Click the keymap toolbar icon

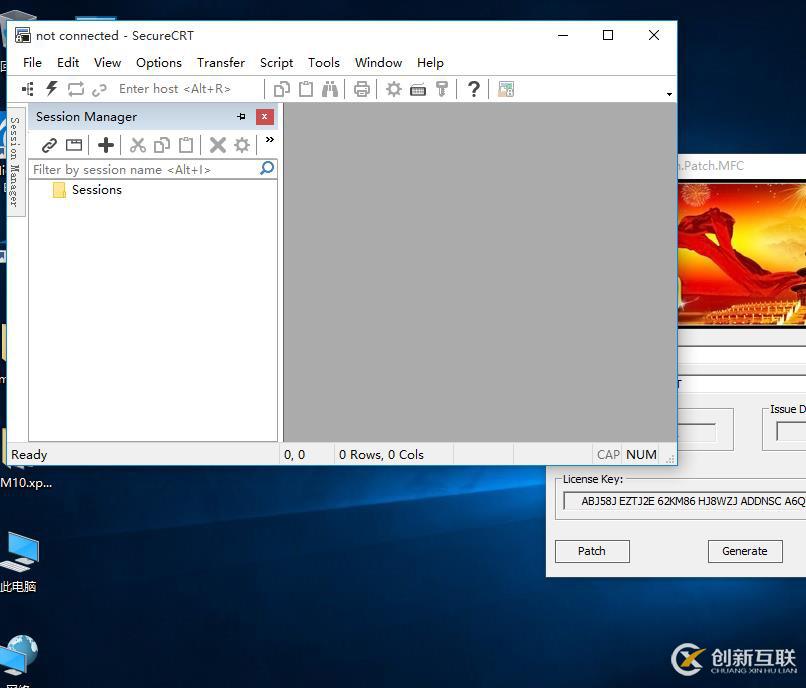pos(418,89)
